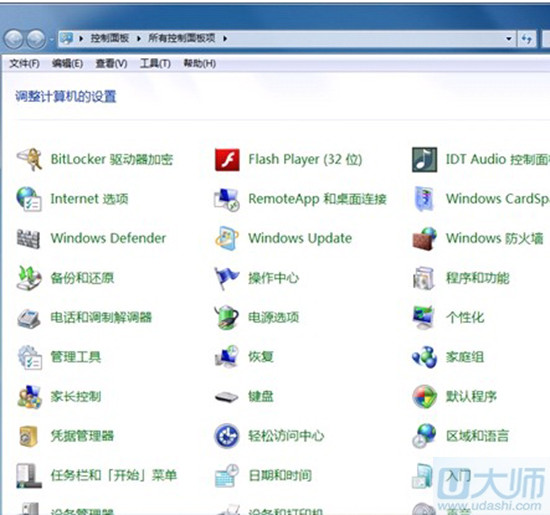Viewport: 550px width, 515px height.
Task: Open the 默认程序 icon
Action: [x=424, y=397]
